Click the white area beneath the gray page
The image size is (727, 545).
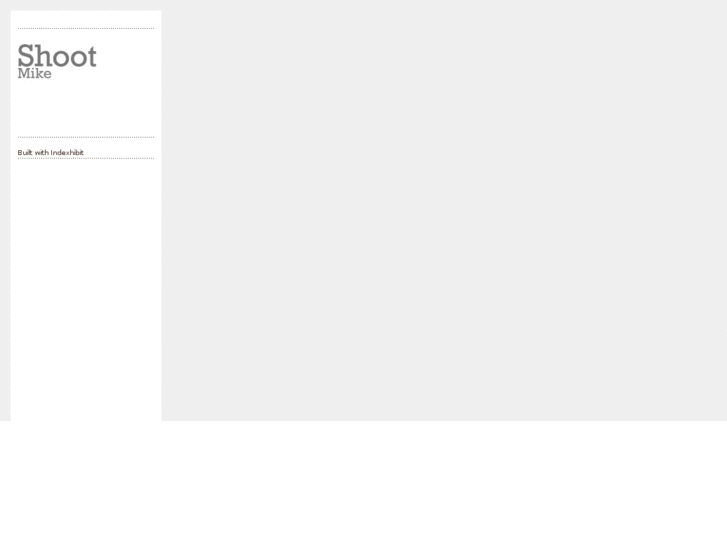point(364,483)
